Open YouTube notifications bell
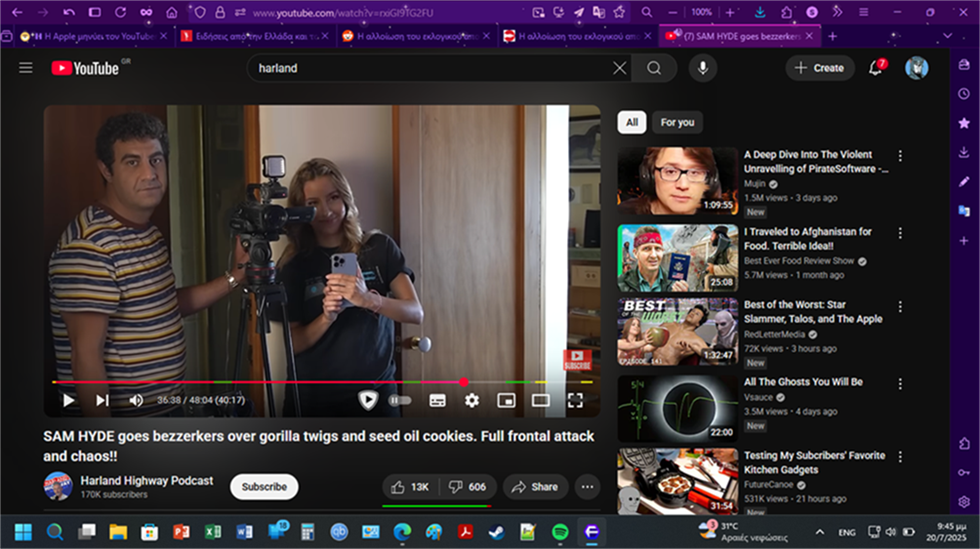Viewport: 980px width, 549px height. tap(876, 68)
